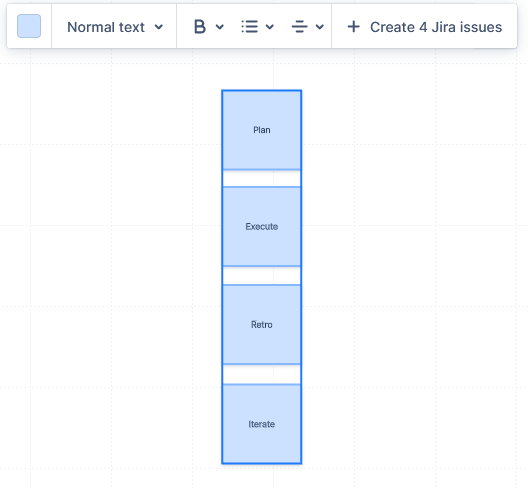The width and height of the screenshot is (528, 488).
Task: Select the Retro sticky note
Action: tap(262, 325)
